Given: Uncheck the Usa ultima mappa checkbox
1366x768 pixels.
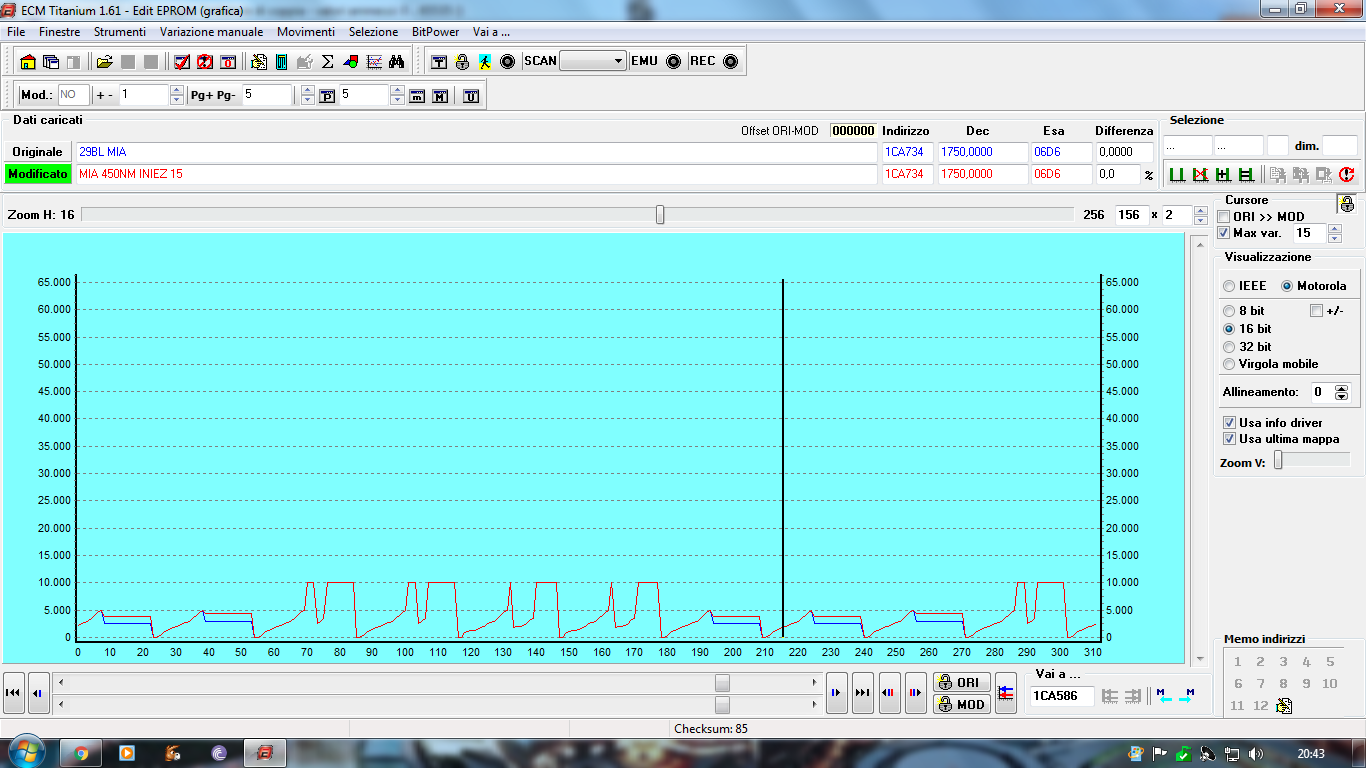Looking at the screenshot, I should click(x=1229, y=439).
